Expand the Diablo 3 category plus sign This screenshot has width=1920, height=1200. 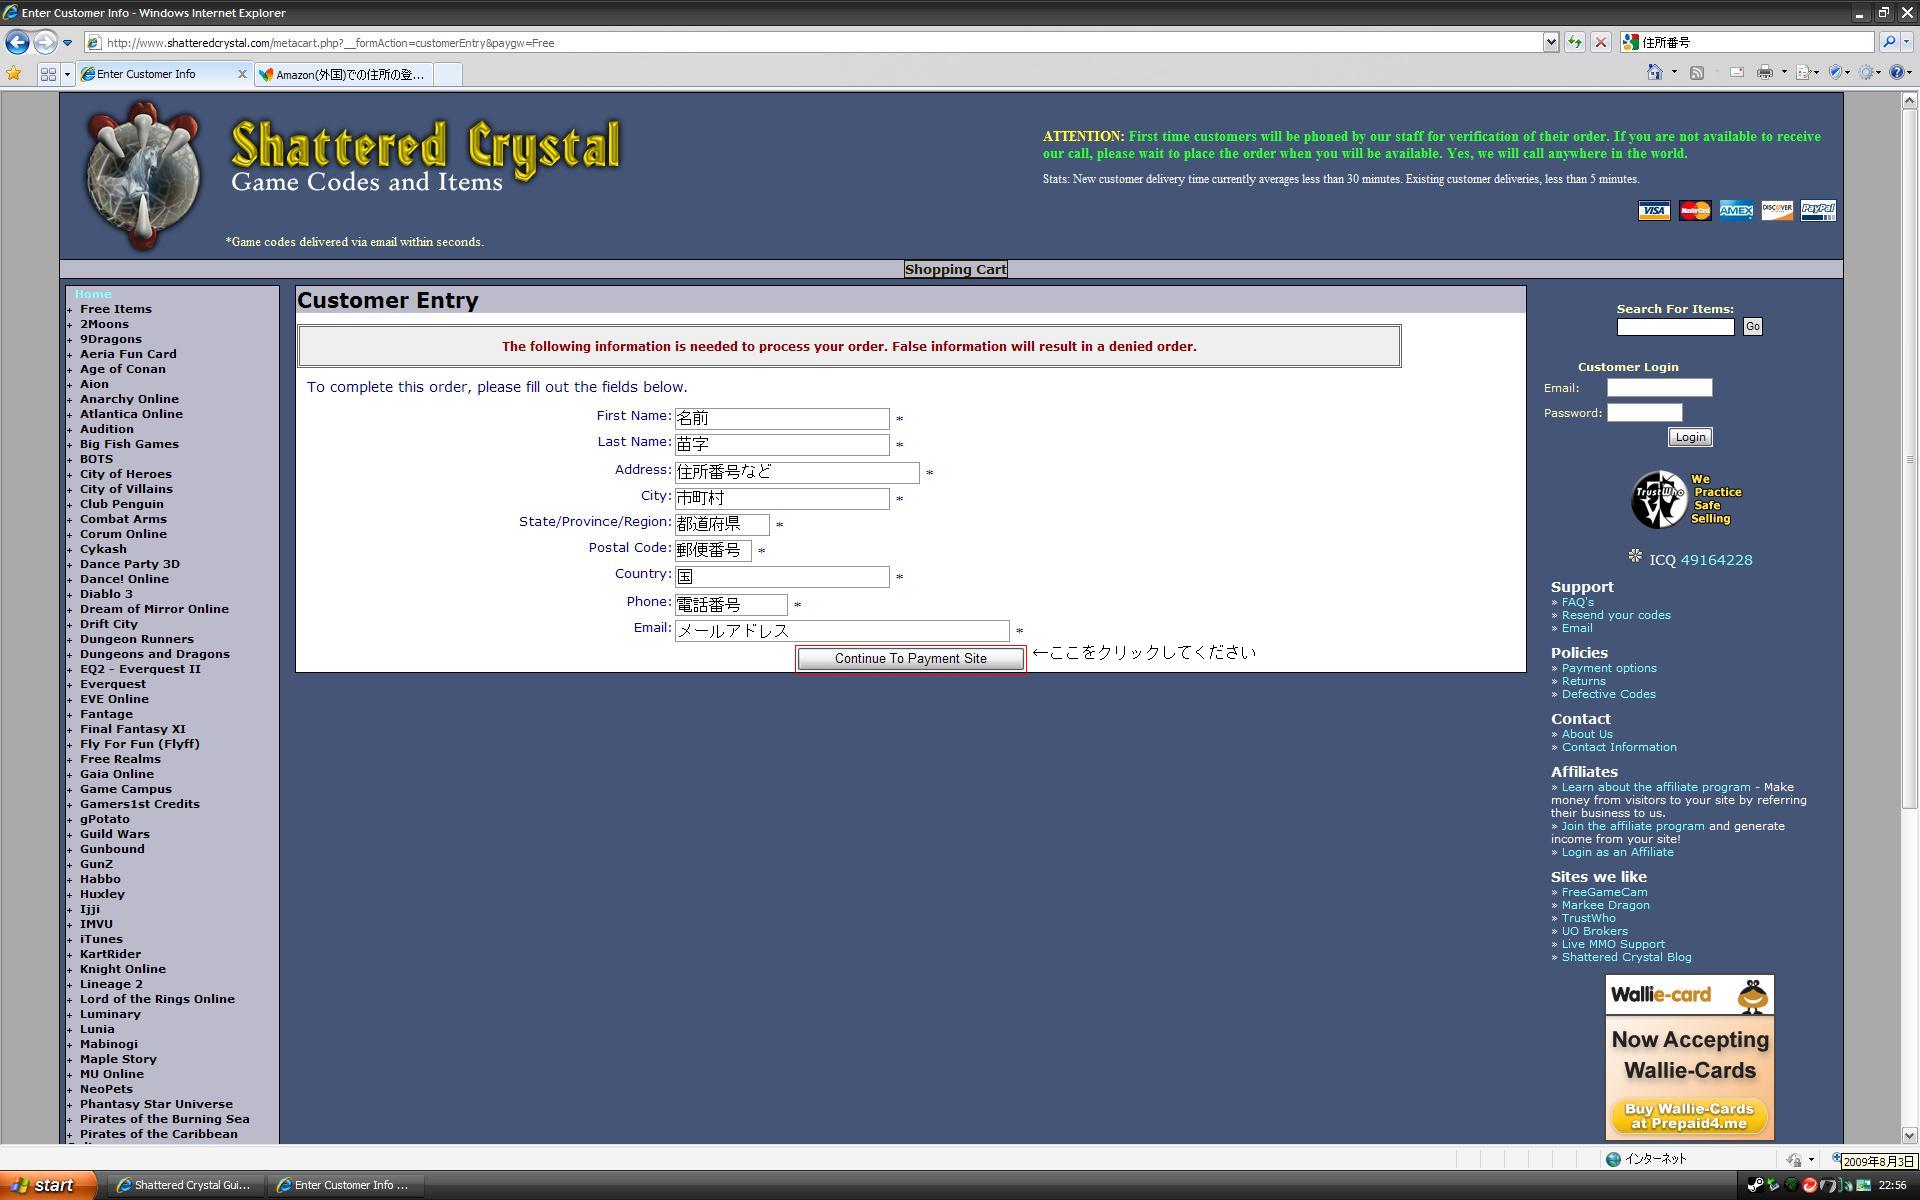(70, 595)
